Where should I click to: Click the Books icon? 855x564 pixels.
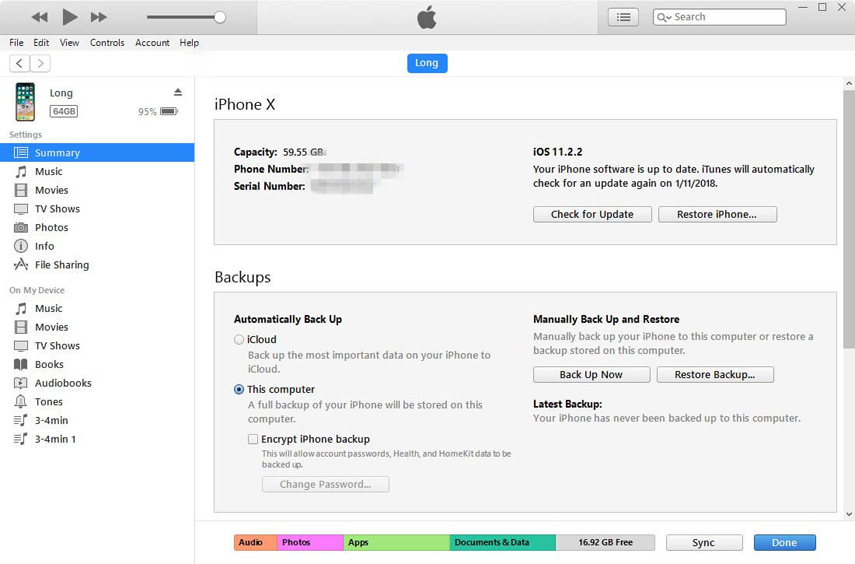(21, 364)
